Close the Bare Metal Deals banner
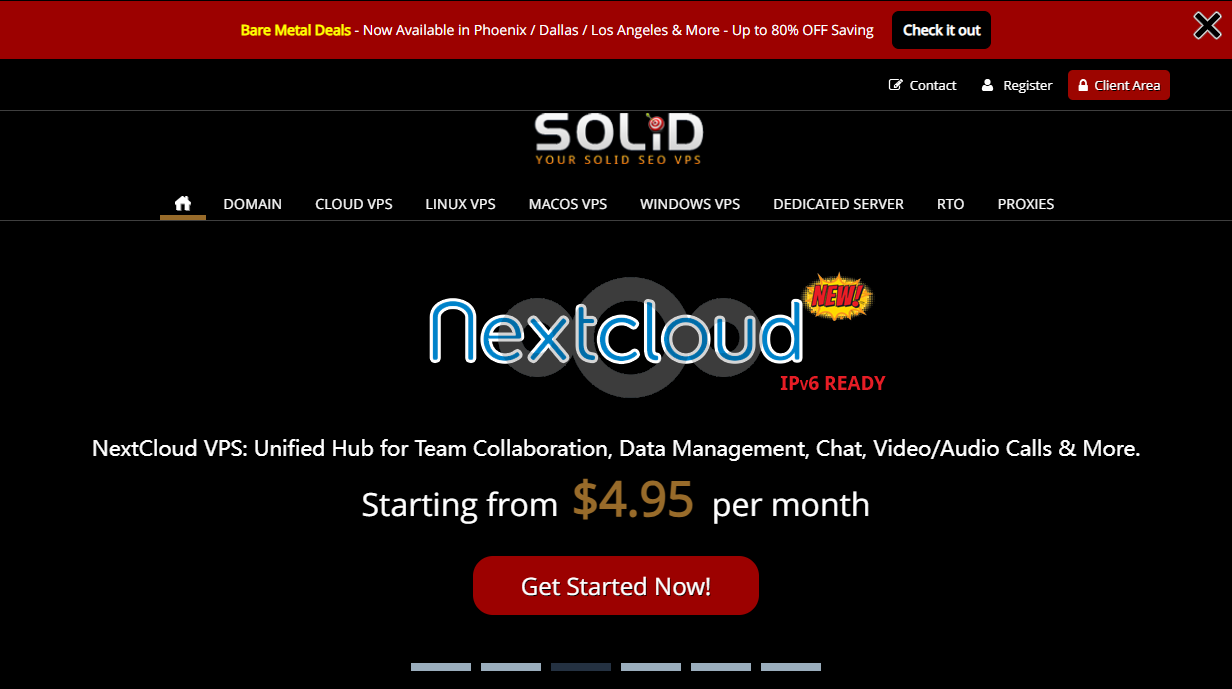This screenshot has width=1232, height=689. coord(1207,27)
